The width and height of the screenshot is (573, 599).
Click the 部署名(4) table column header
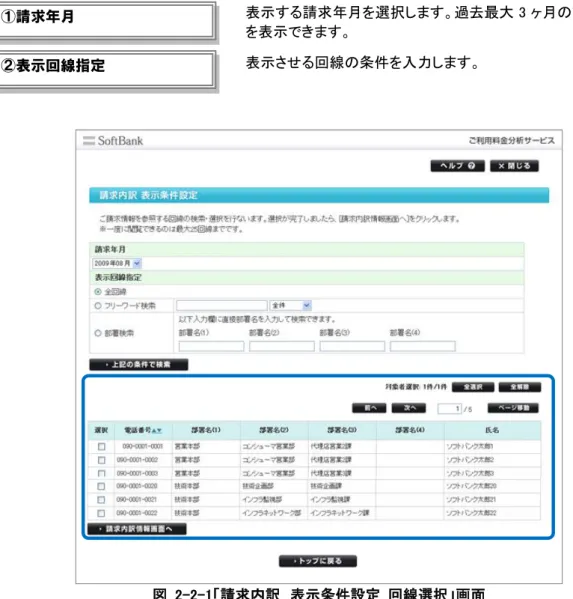coord(410,430)
